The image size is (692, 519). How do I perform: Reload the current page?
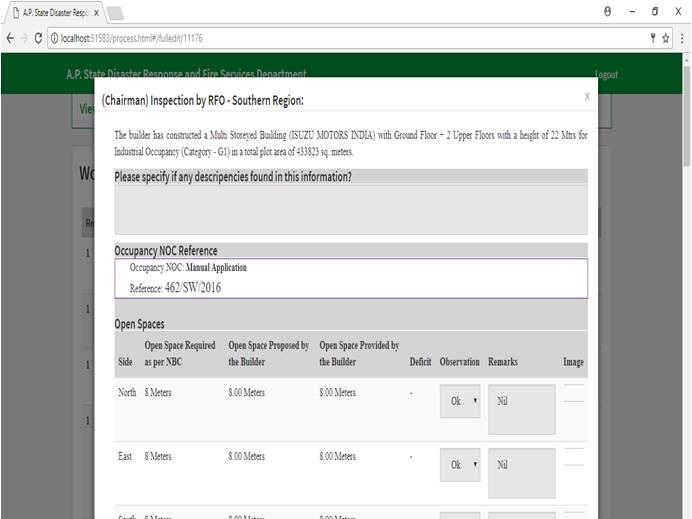coord(39,38)
